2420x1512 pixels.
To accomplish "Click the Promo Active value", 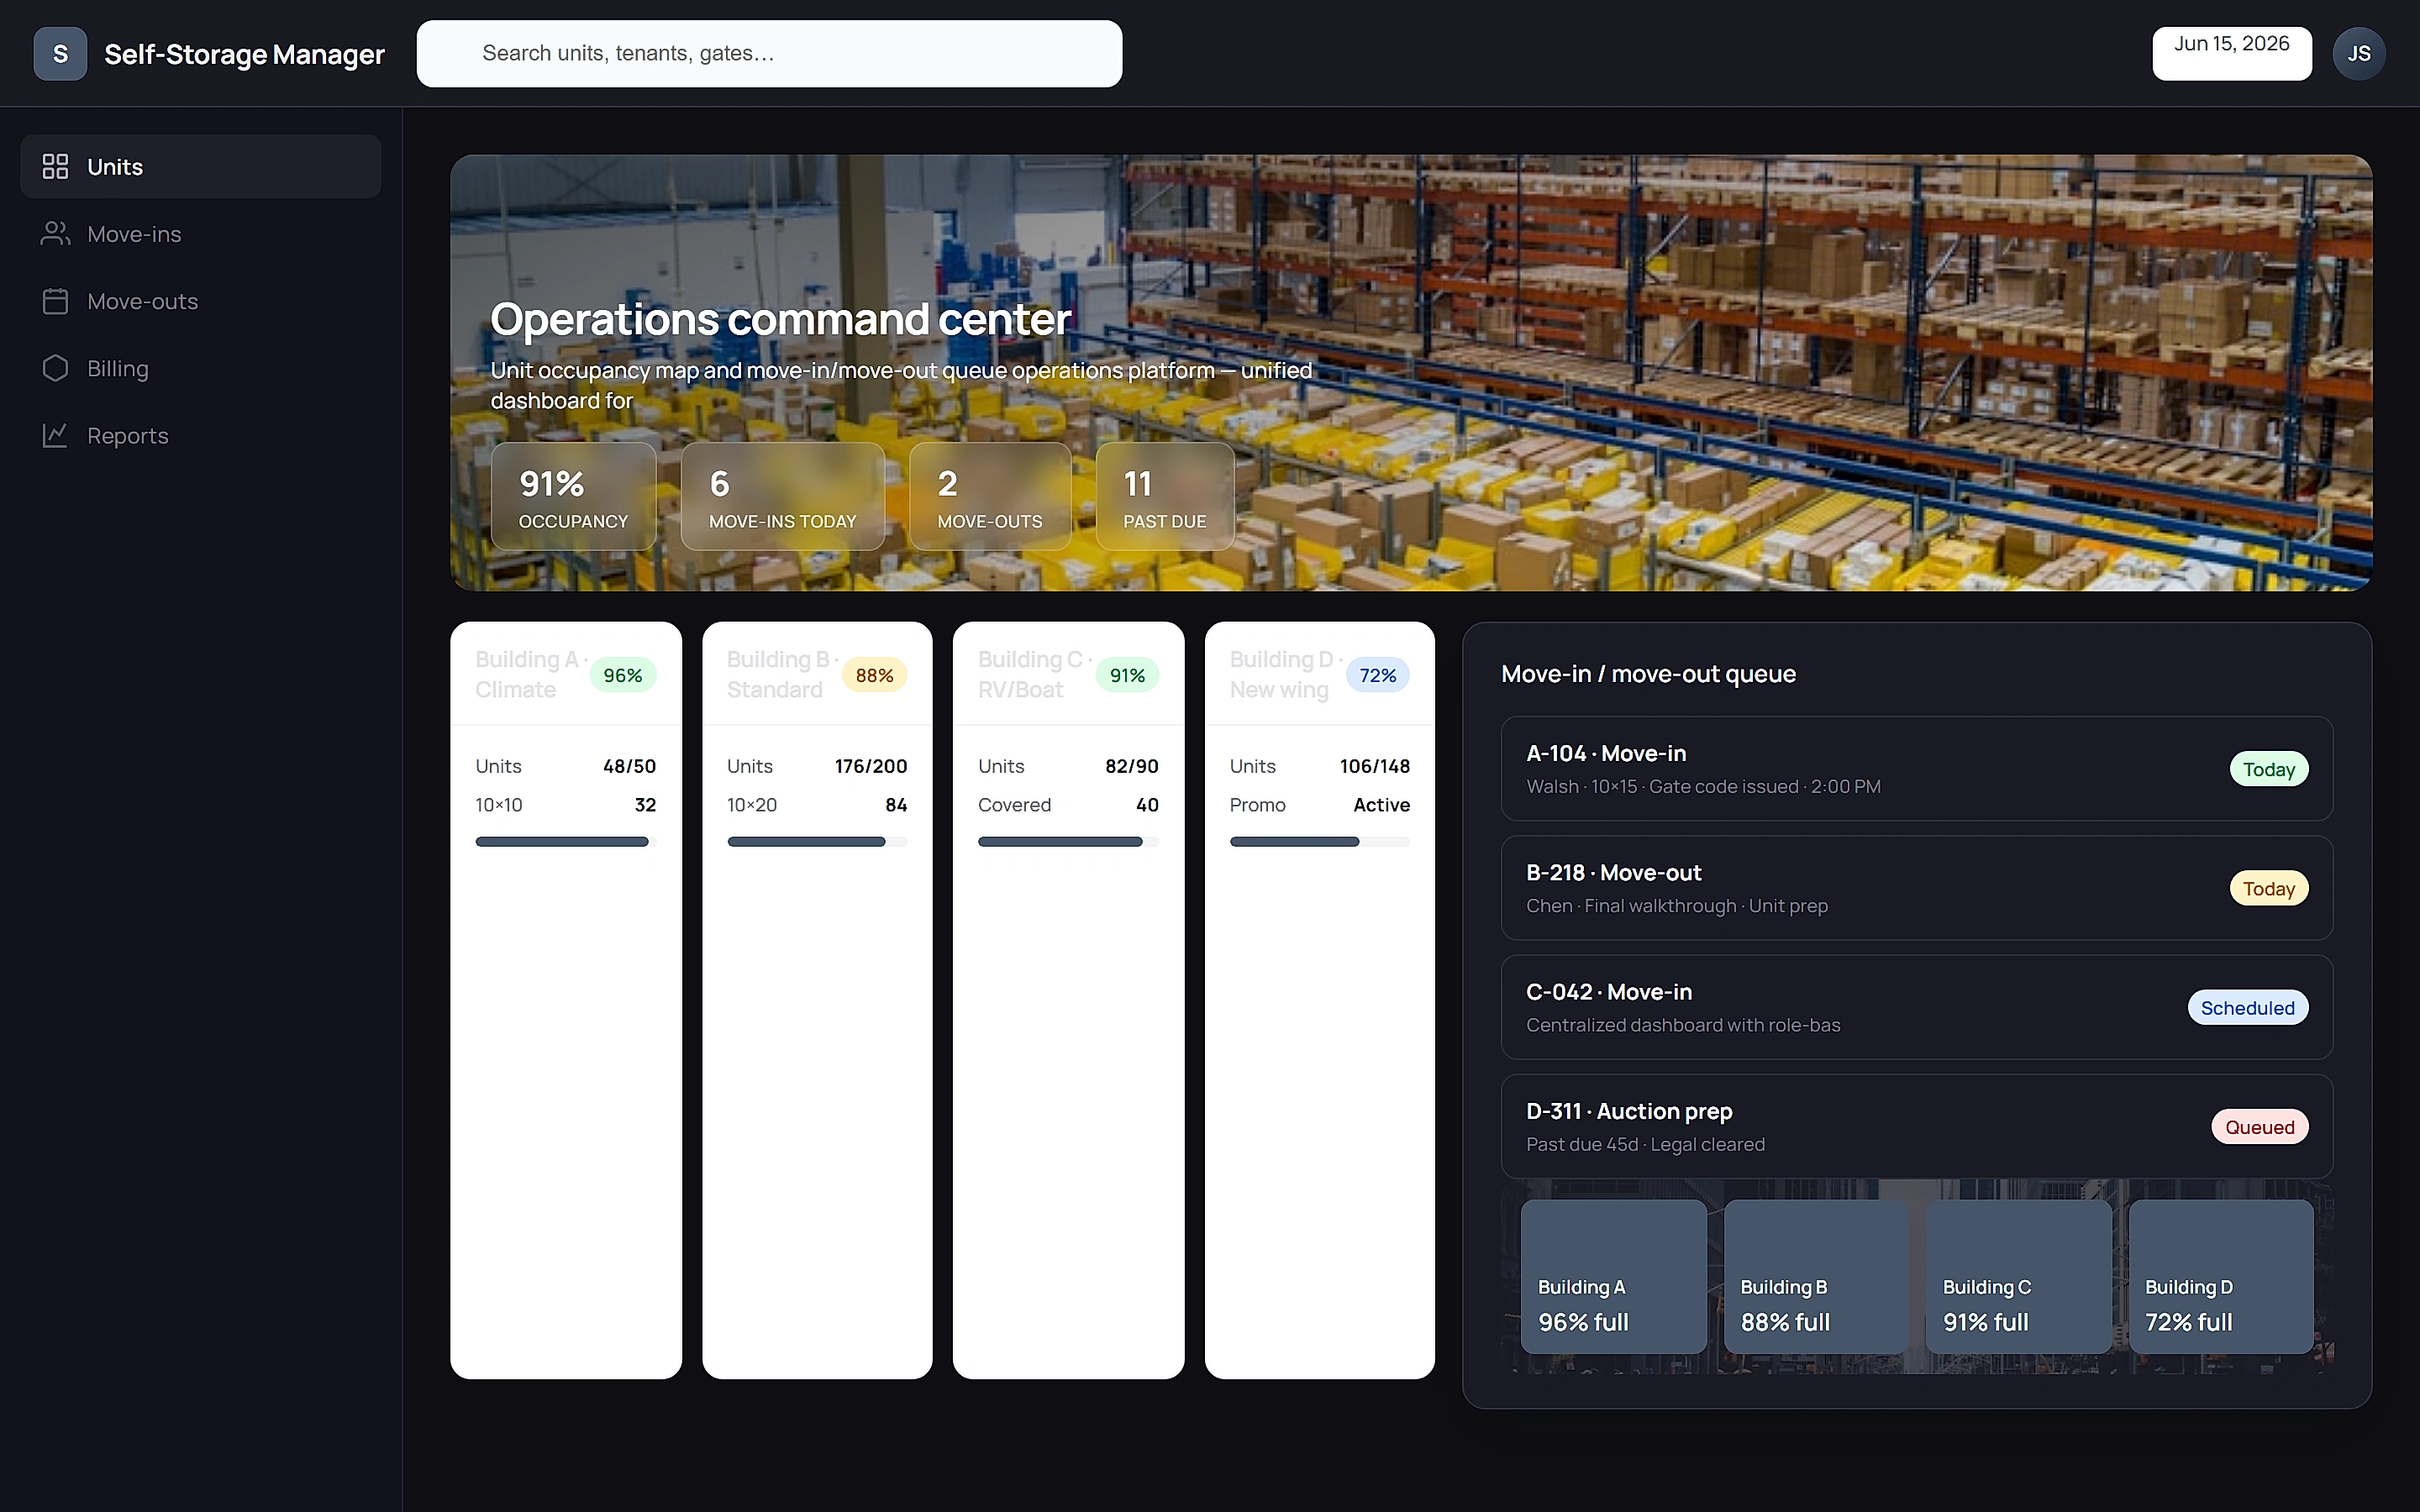I will click(x=1381, y=805).
